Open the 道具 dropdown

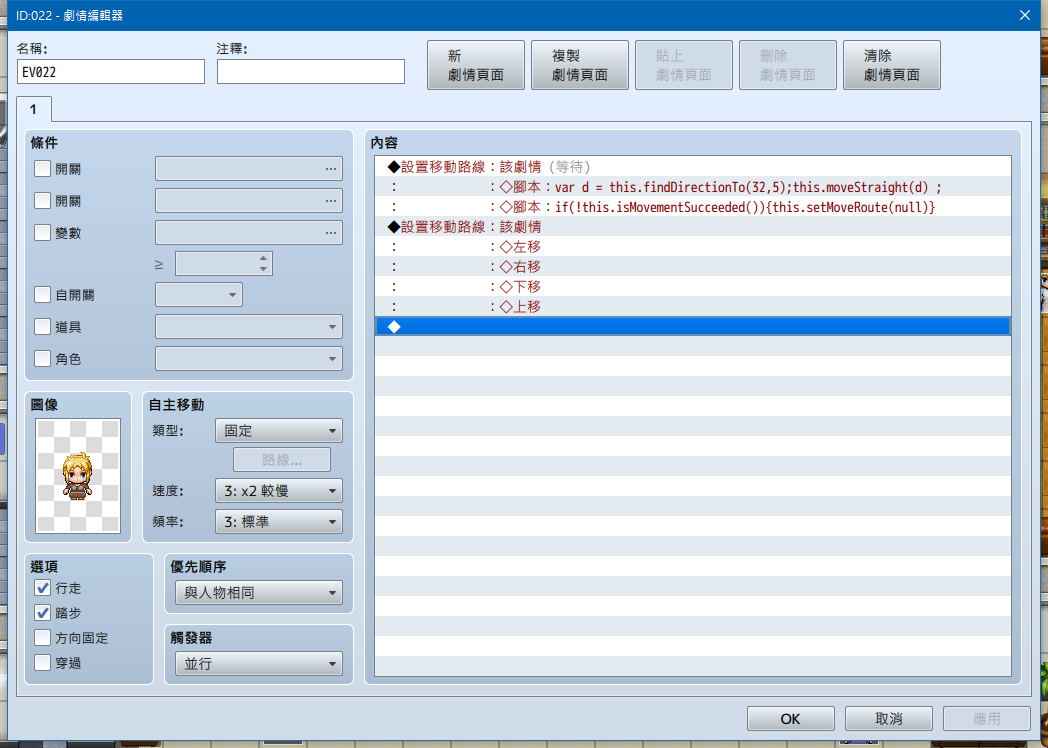click(x=249, y=327)
